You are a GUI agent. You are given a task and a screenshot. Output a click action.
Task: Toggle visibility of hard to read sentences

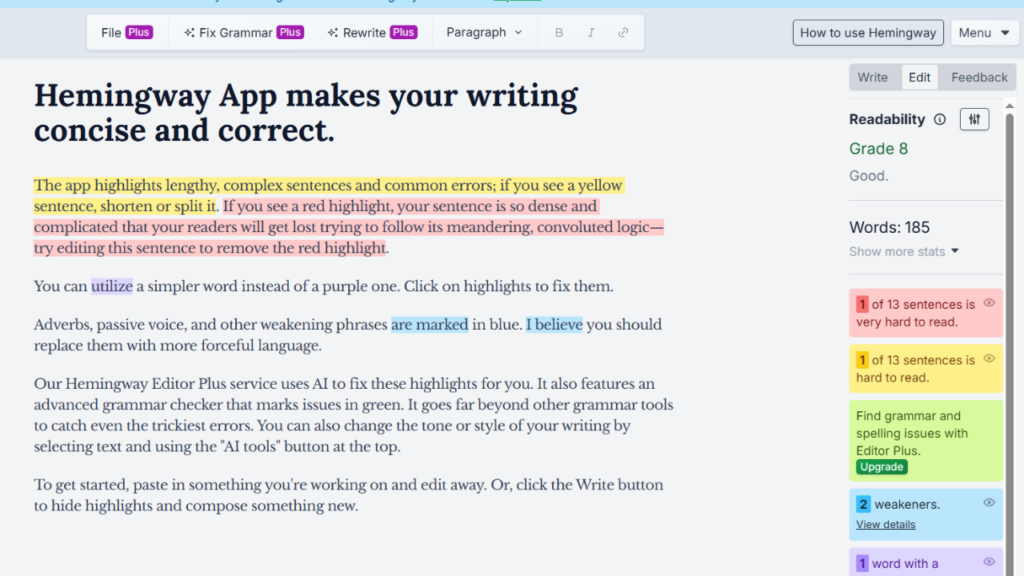point(989,359)
